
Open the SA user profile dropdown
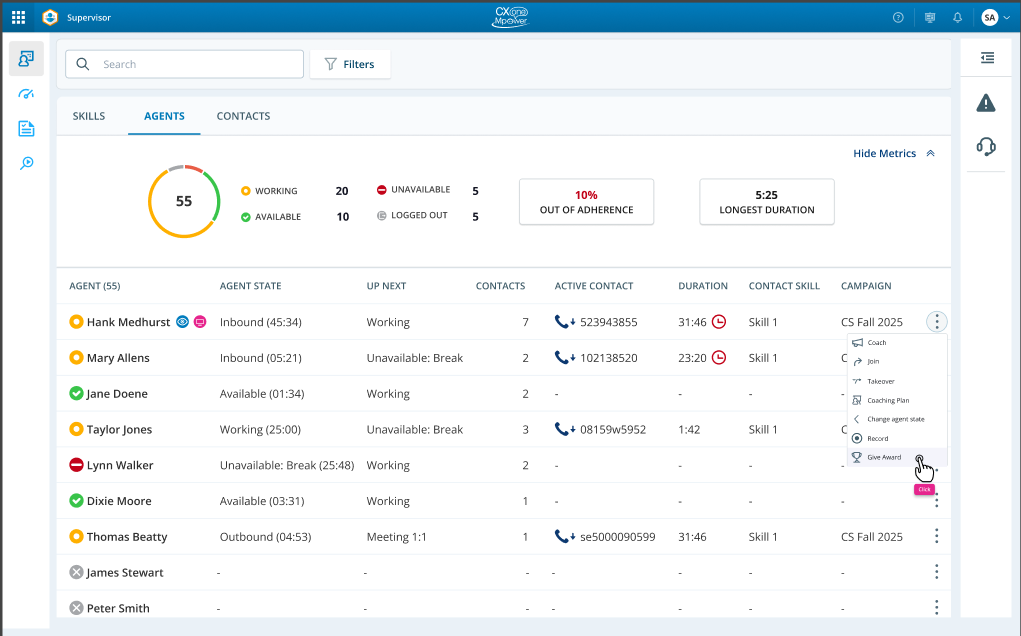(x=995, y=17)
